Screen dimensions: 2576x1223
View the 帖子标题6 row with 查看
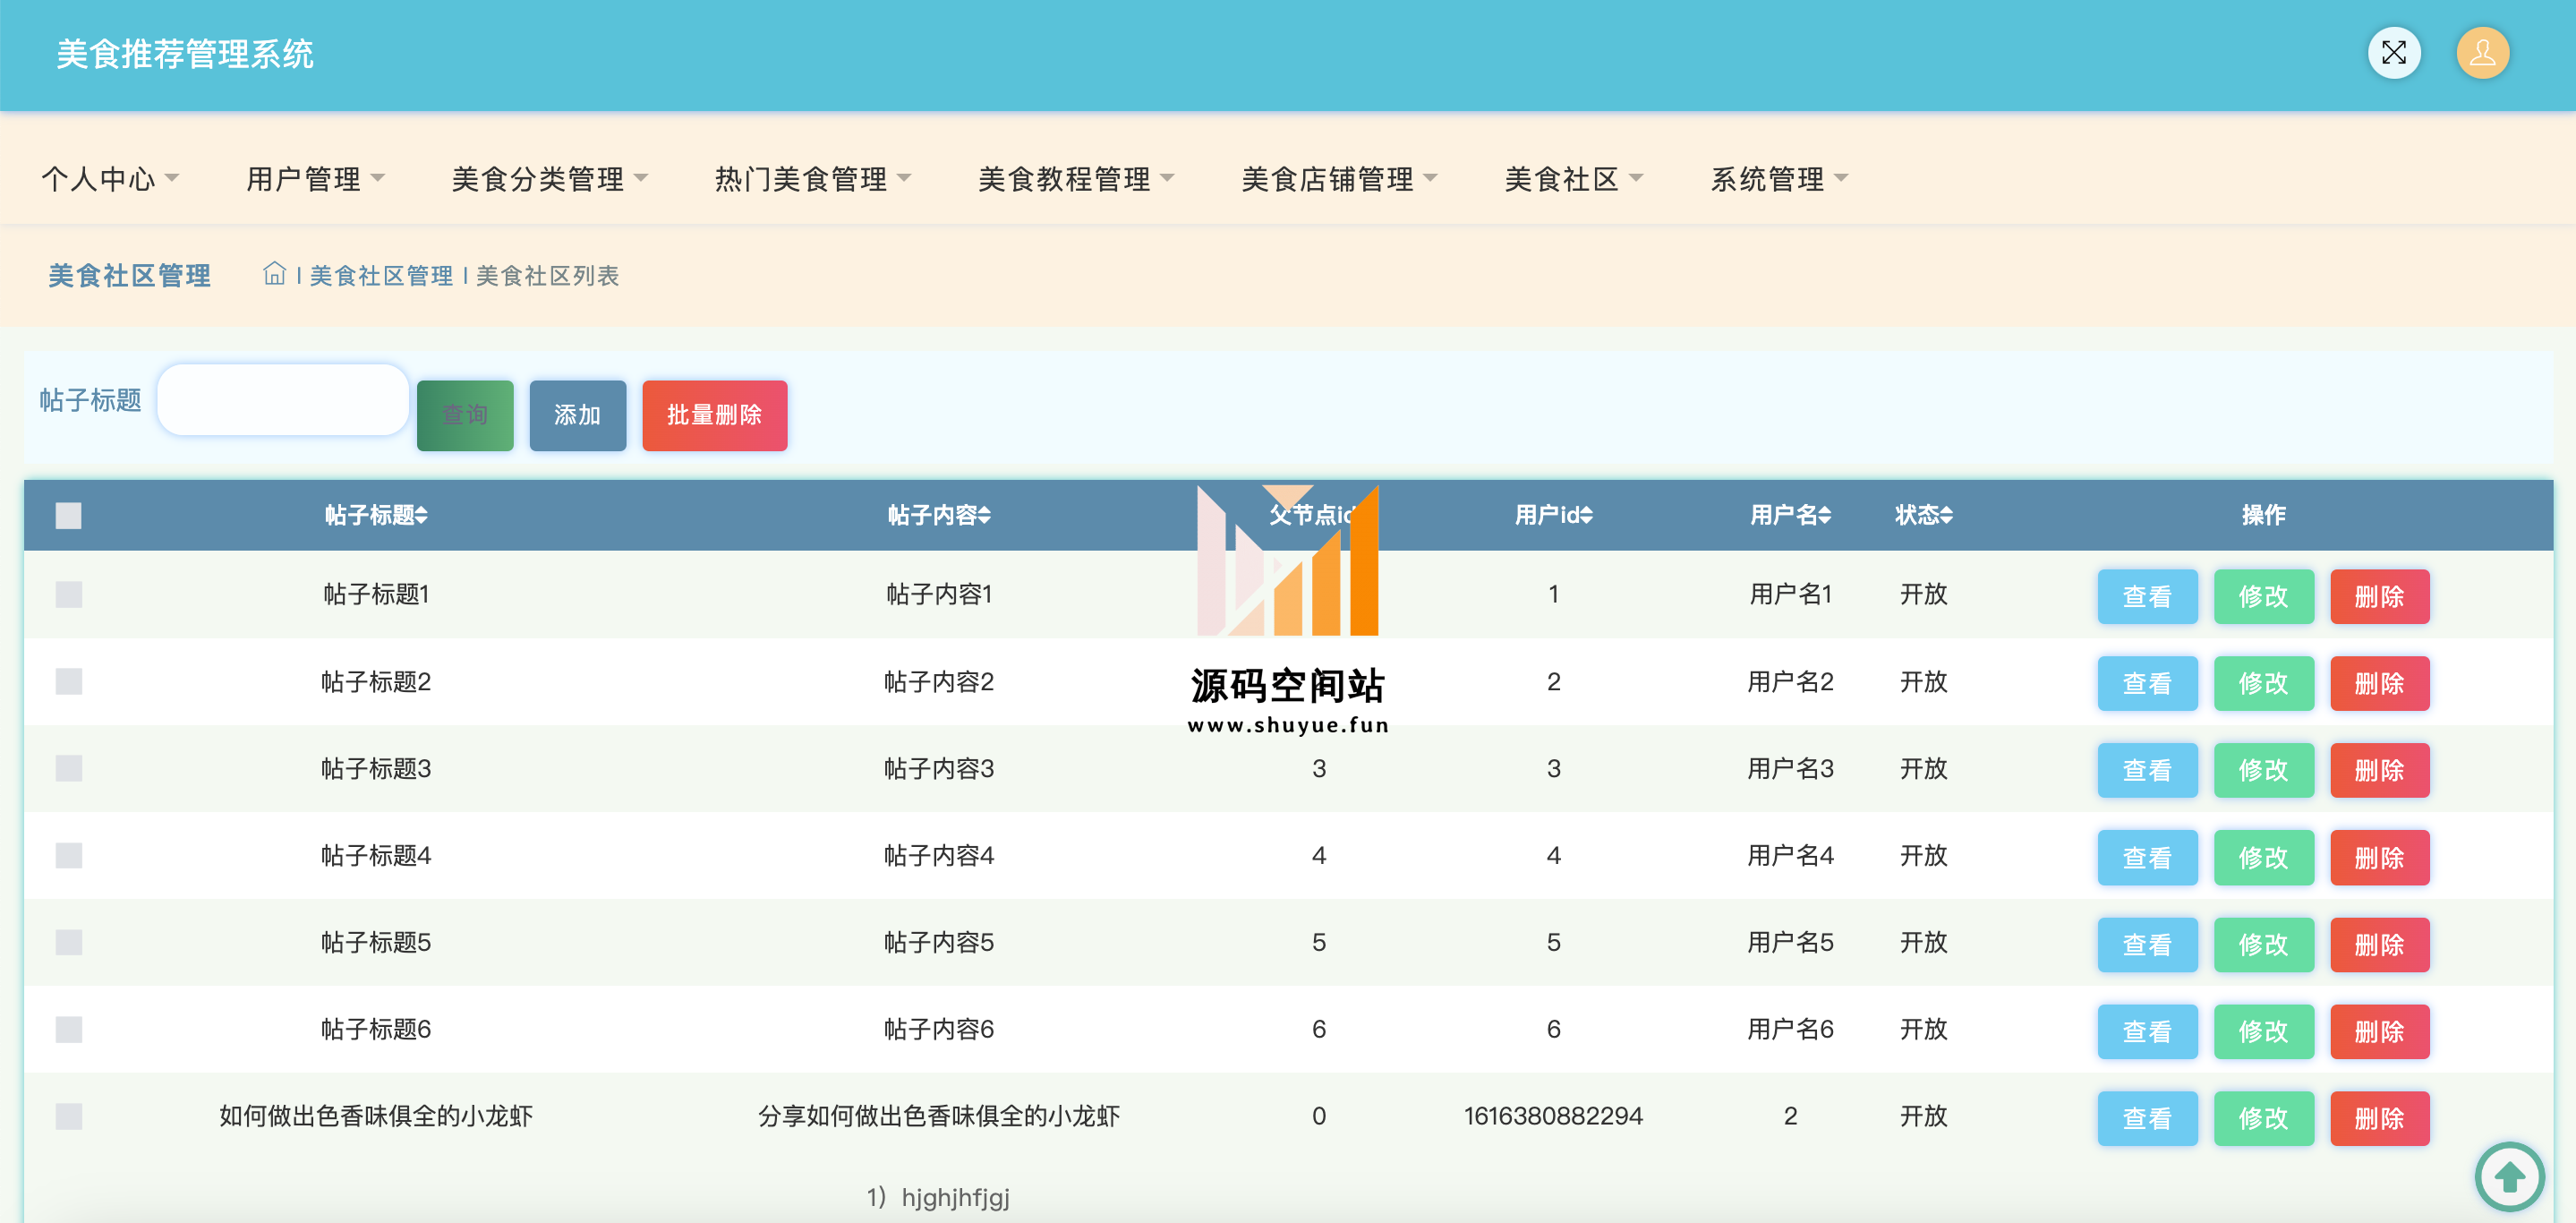click(2147, 1032)
